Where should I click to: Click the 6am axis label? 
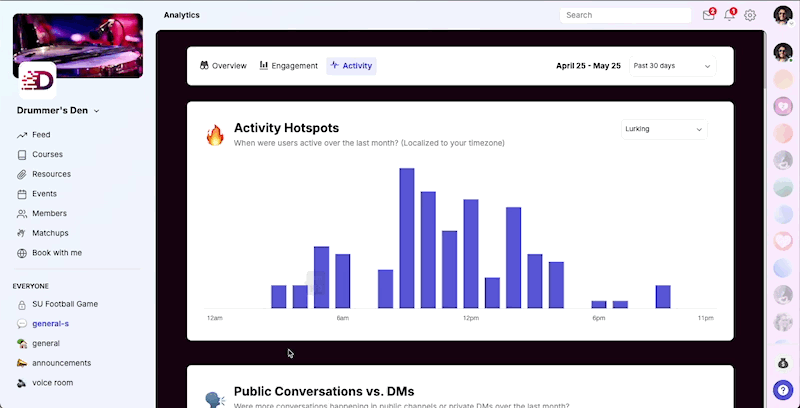[x=343, y=318]
